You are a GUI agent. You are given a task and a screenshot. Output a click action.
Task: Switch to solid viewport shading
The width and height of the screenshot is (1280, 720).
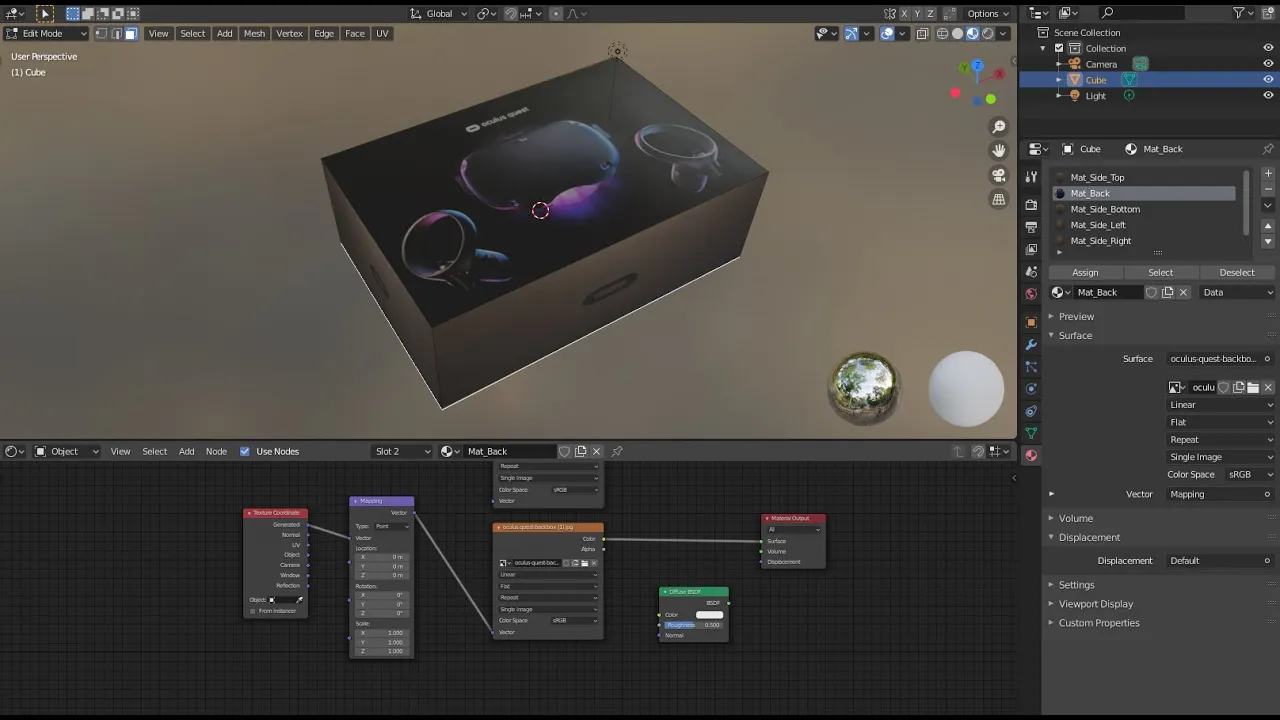957,33
